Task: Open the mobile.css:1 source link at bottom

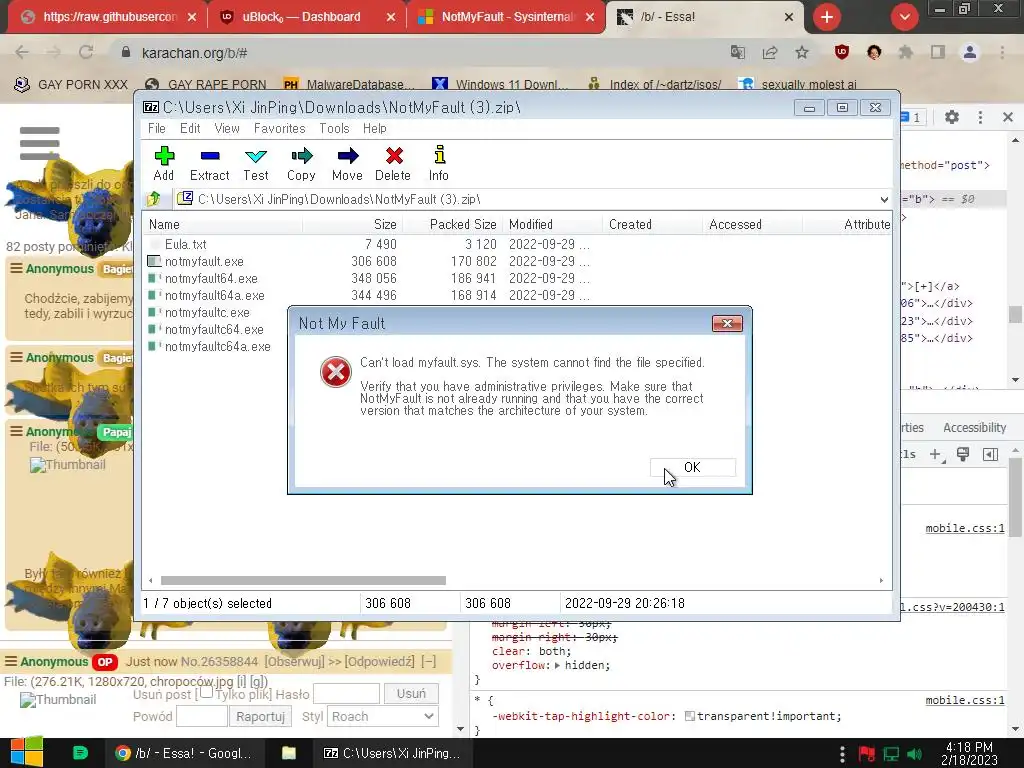Action: pyautogui.click(x=965, y=700)
